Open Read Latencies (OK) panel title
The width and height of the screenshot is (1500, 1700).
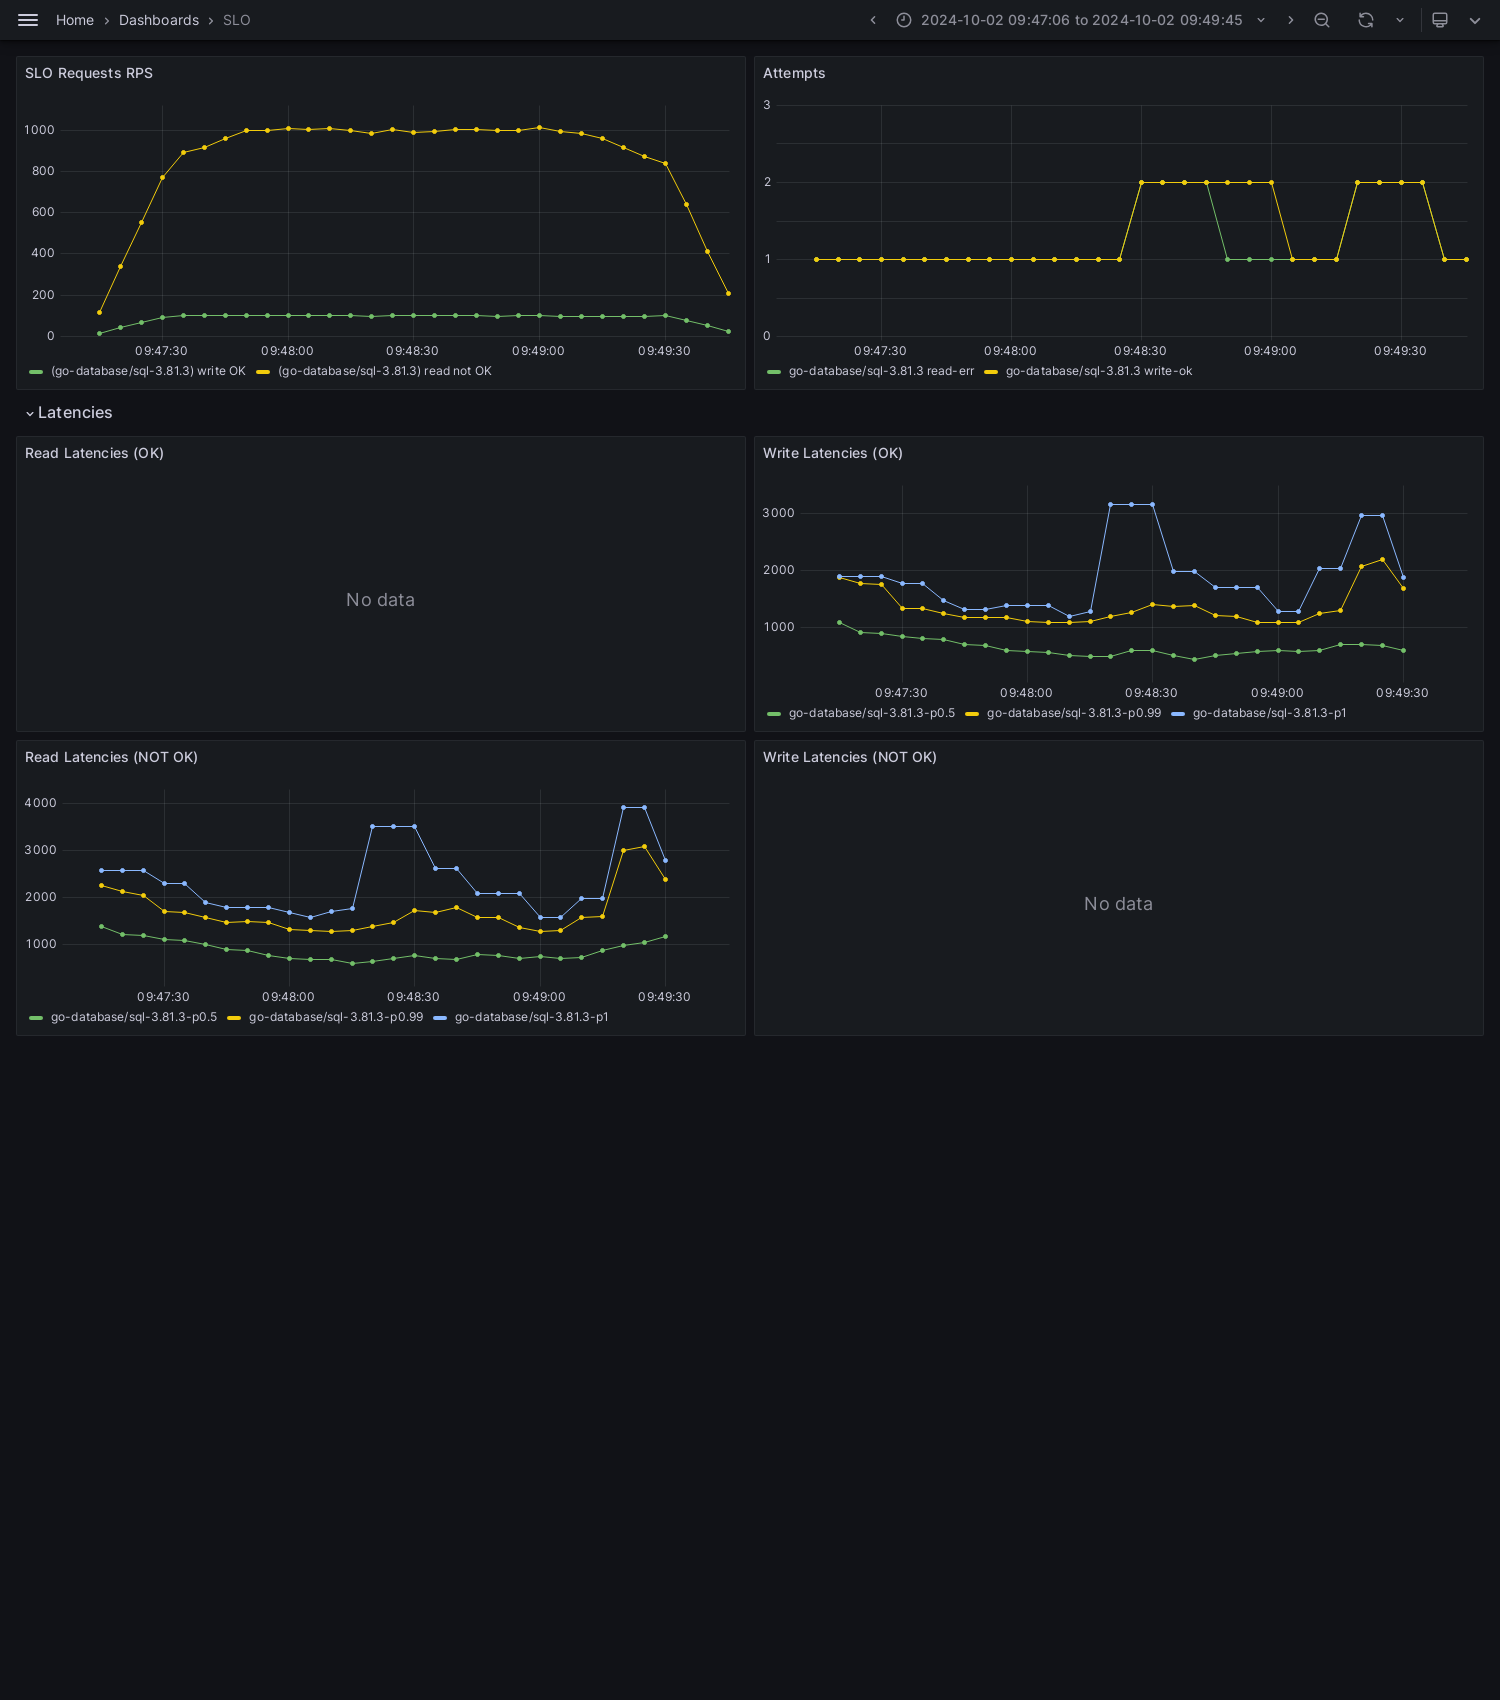coord(94,453)
